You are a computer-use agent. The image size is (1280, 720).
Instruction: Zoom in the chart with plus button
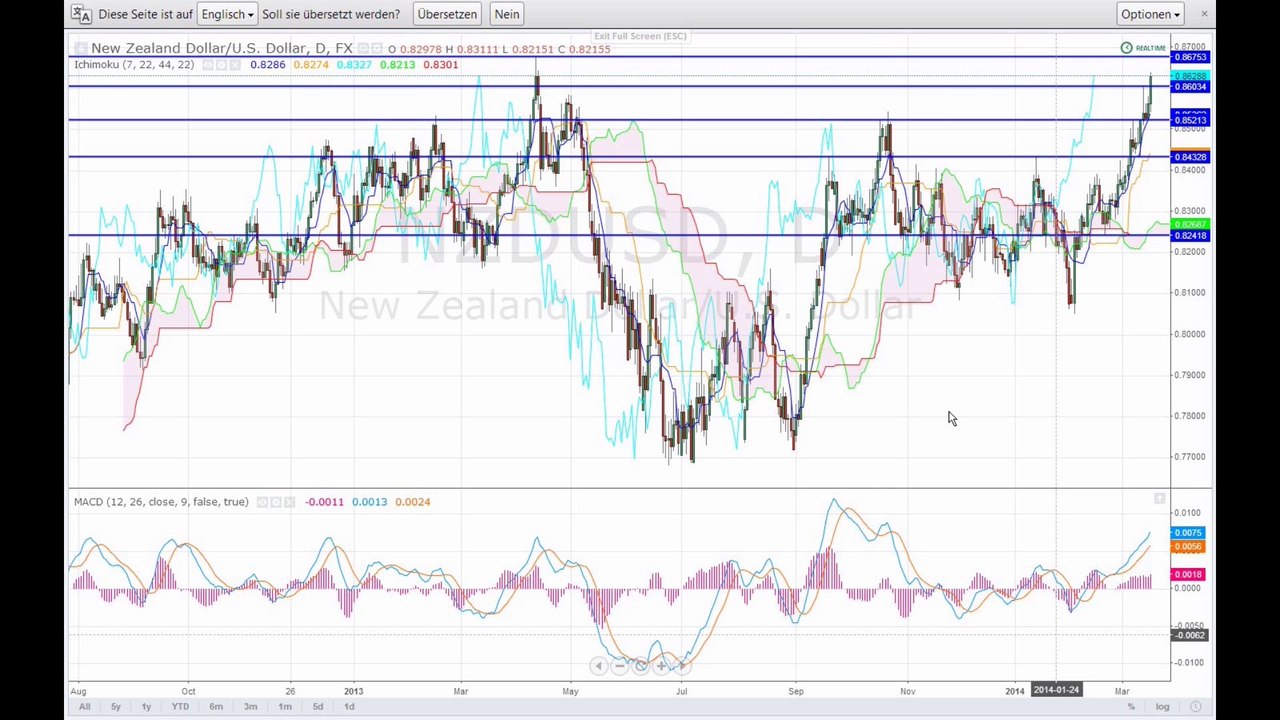pyautogui.click(x=661, y=666)
